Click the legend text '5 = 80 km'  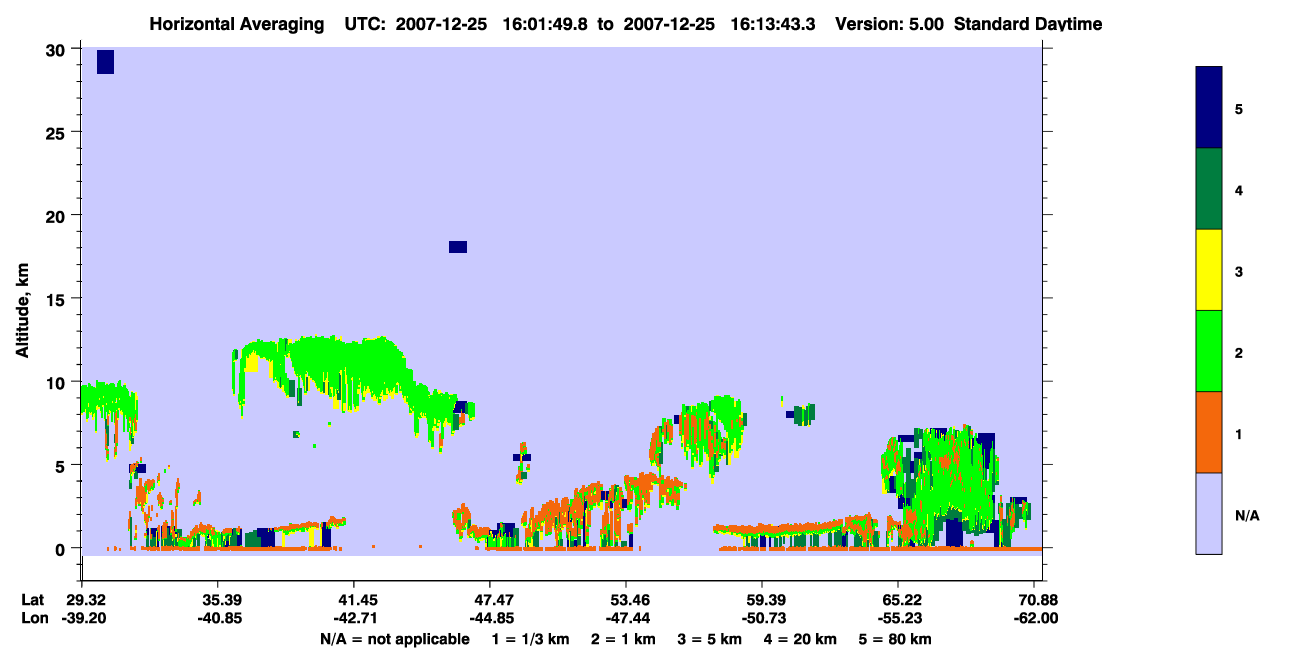click(895, 639)
